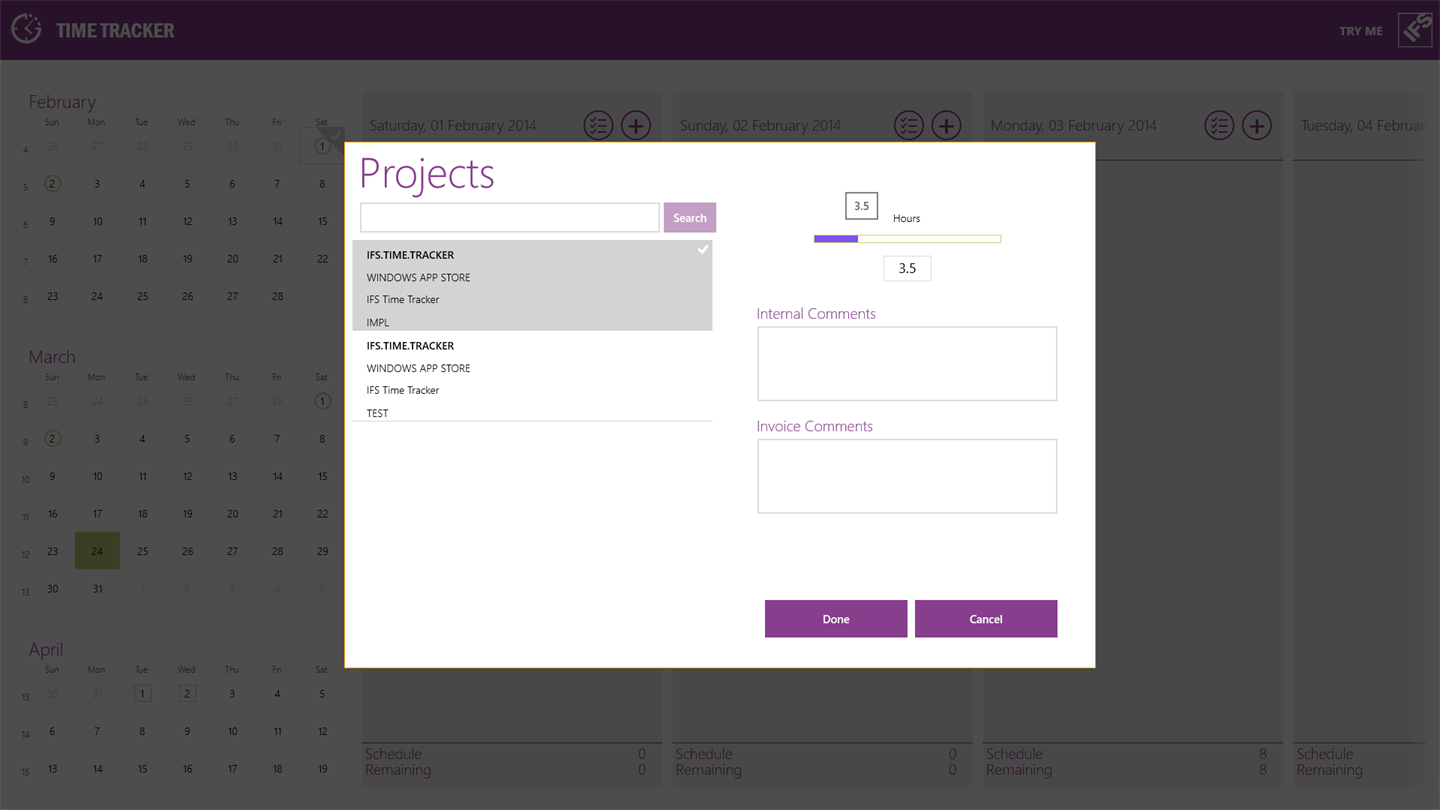Click the February month heading
Screen dimensions: 1440x810
62,102
